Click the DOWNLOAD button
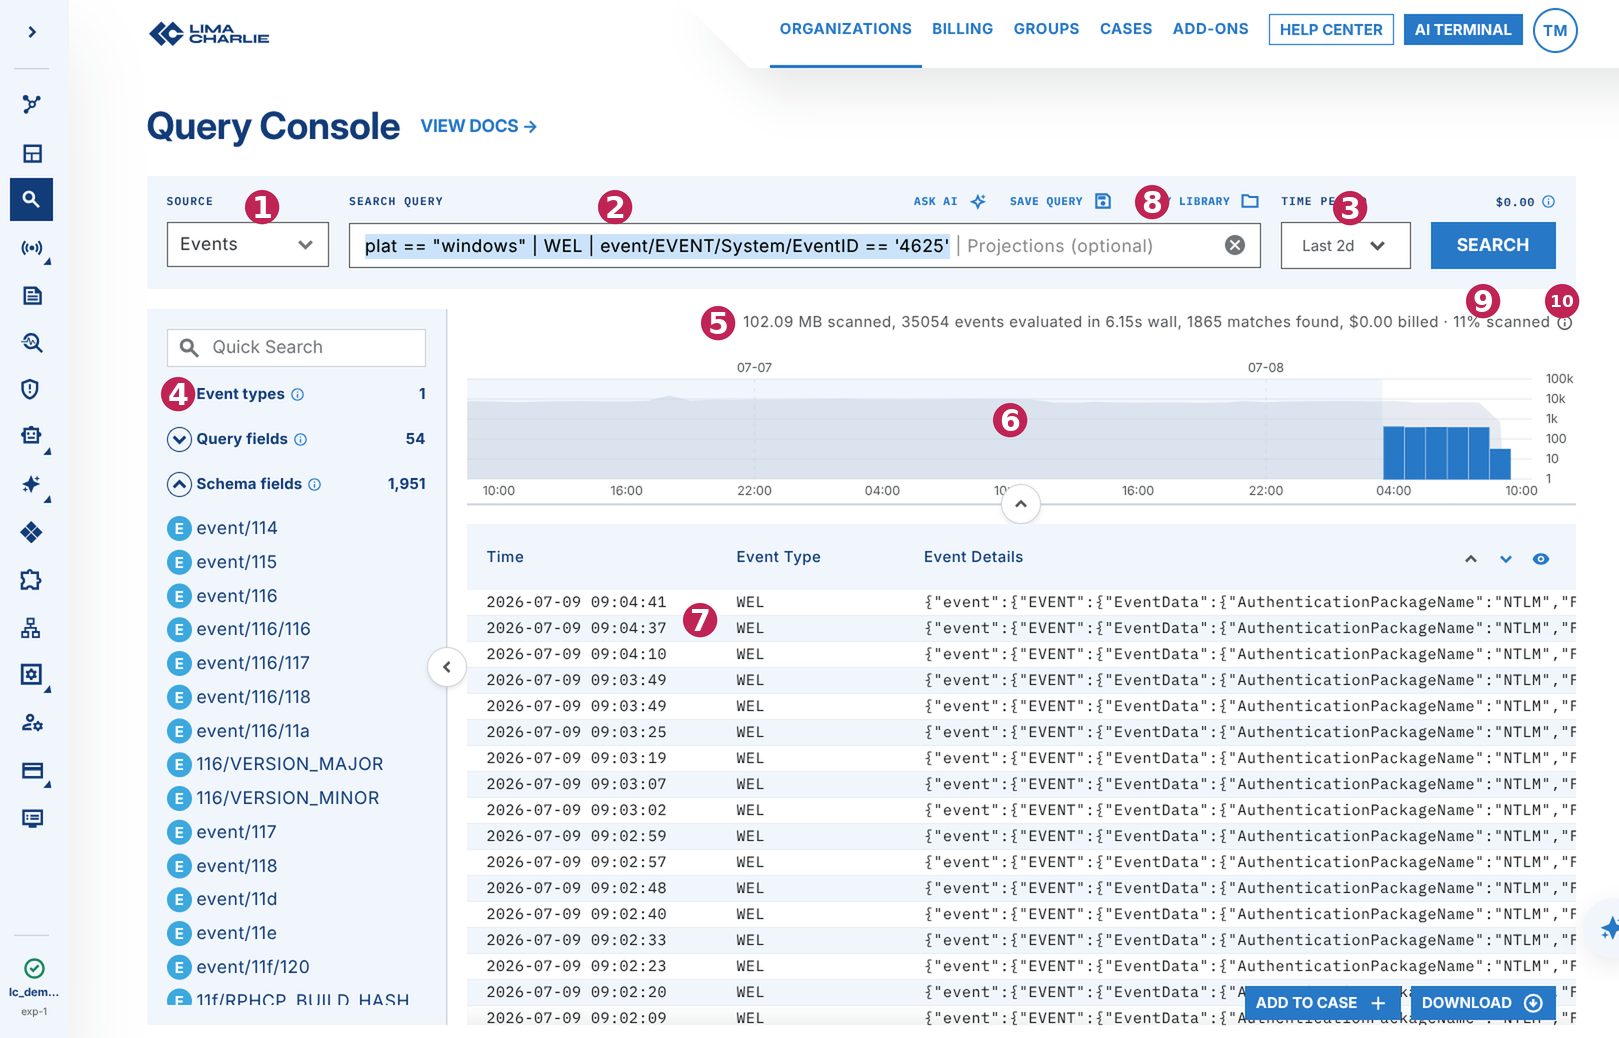Image resolution: width=1619 pixels, height=1038 pixels. (1483, 1003)
